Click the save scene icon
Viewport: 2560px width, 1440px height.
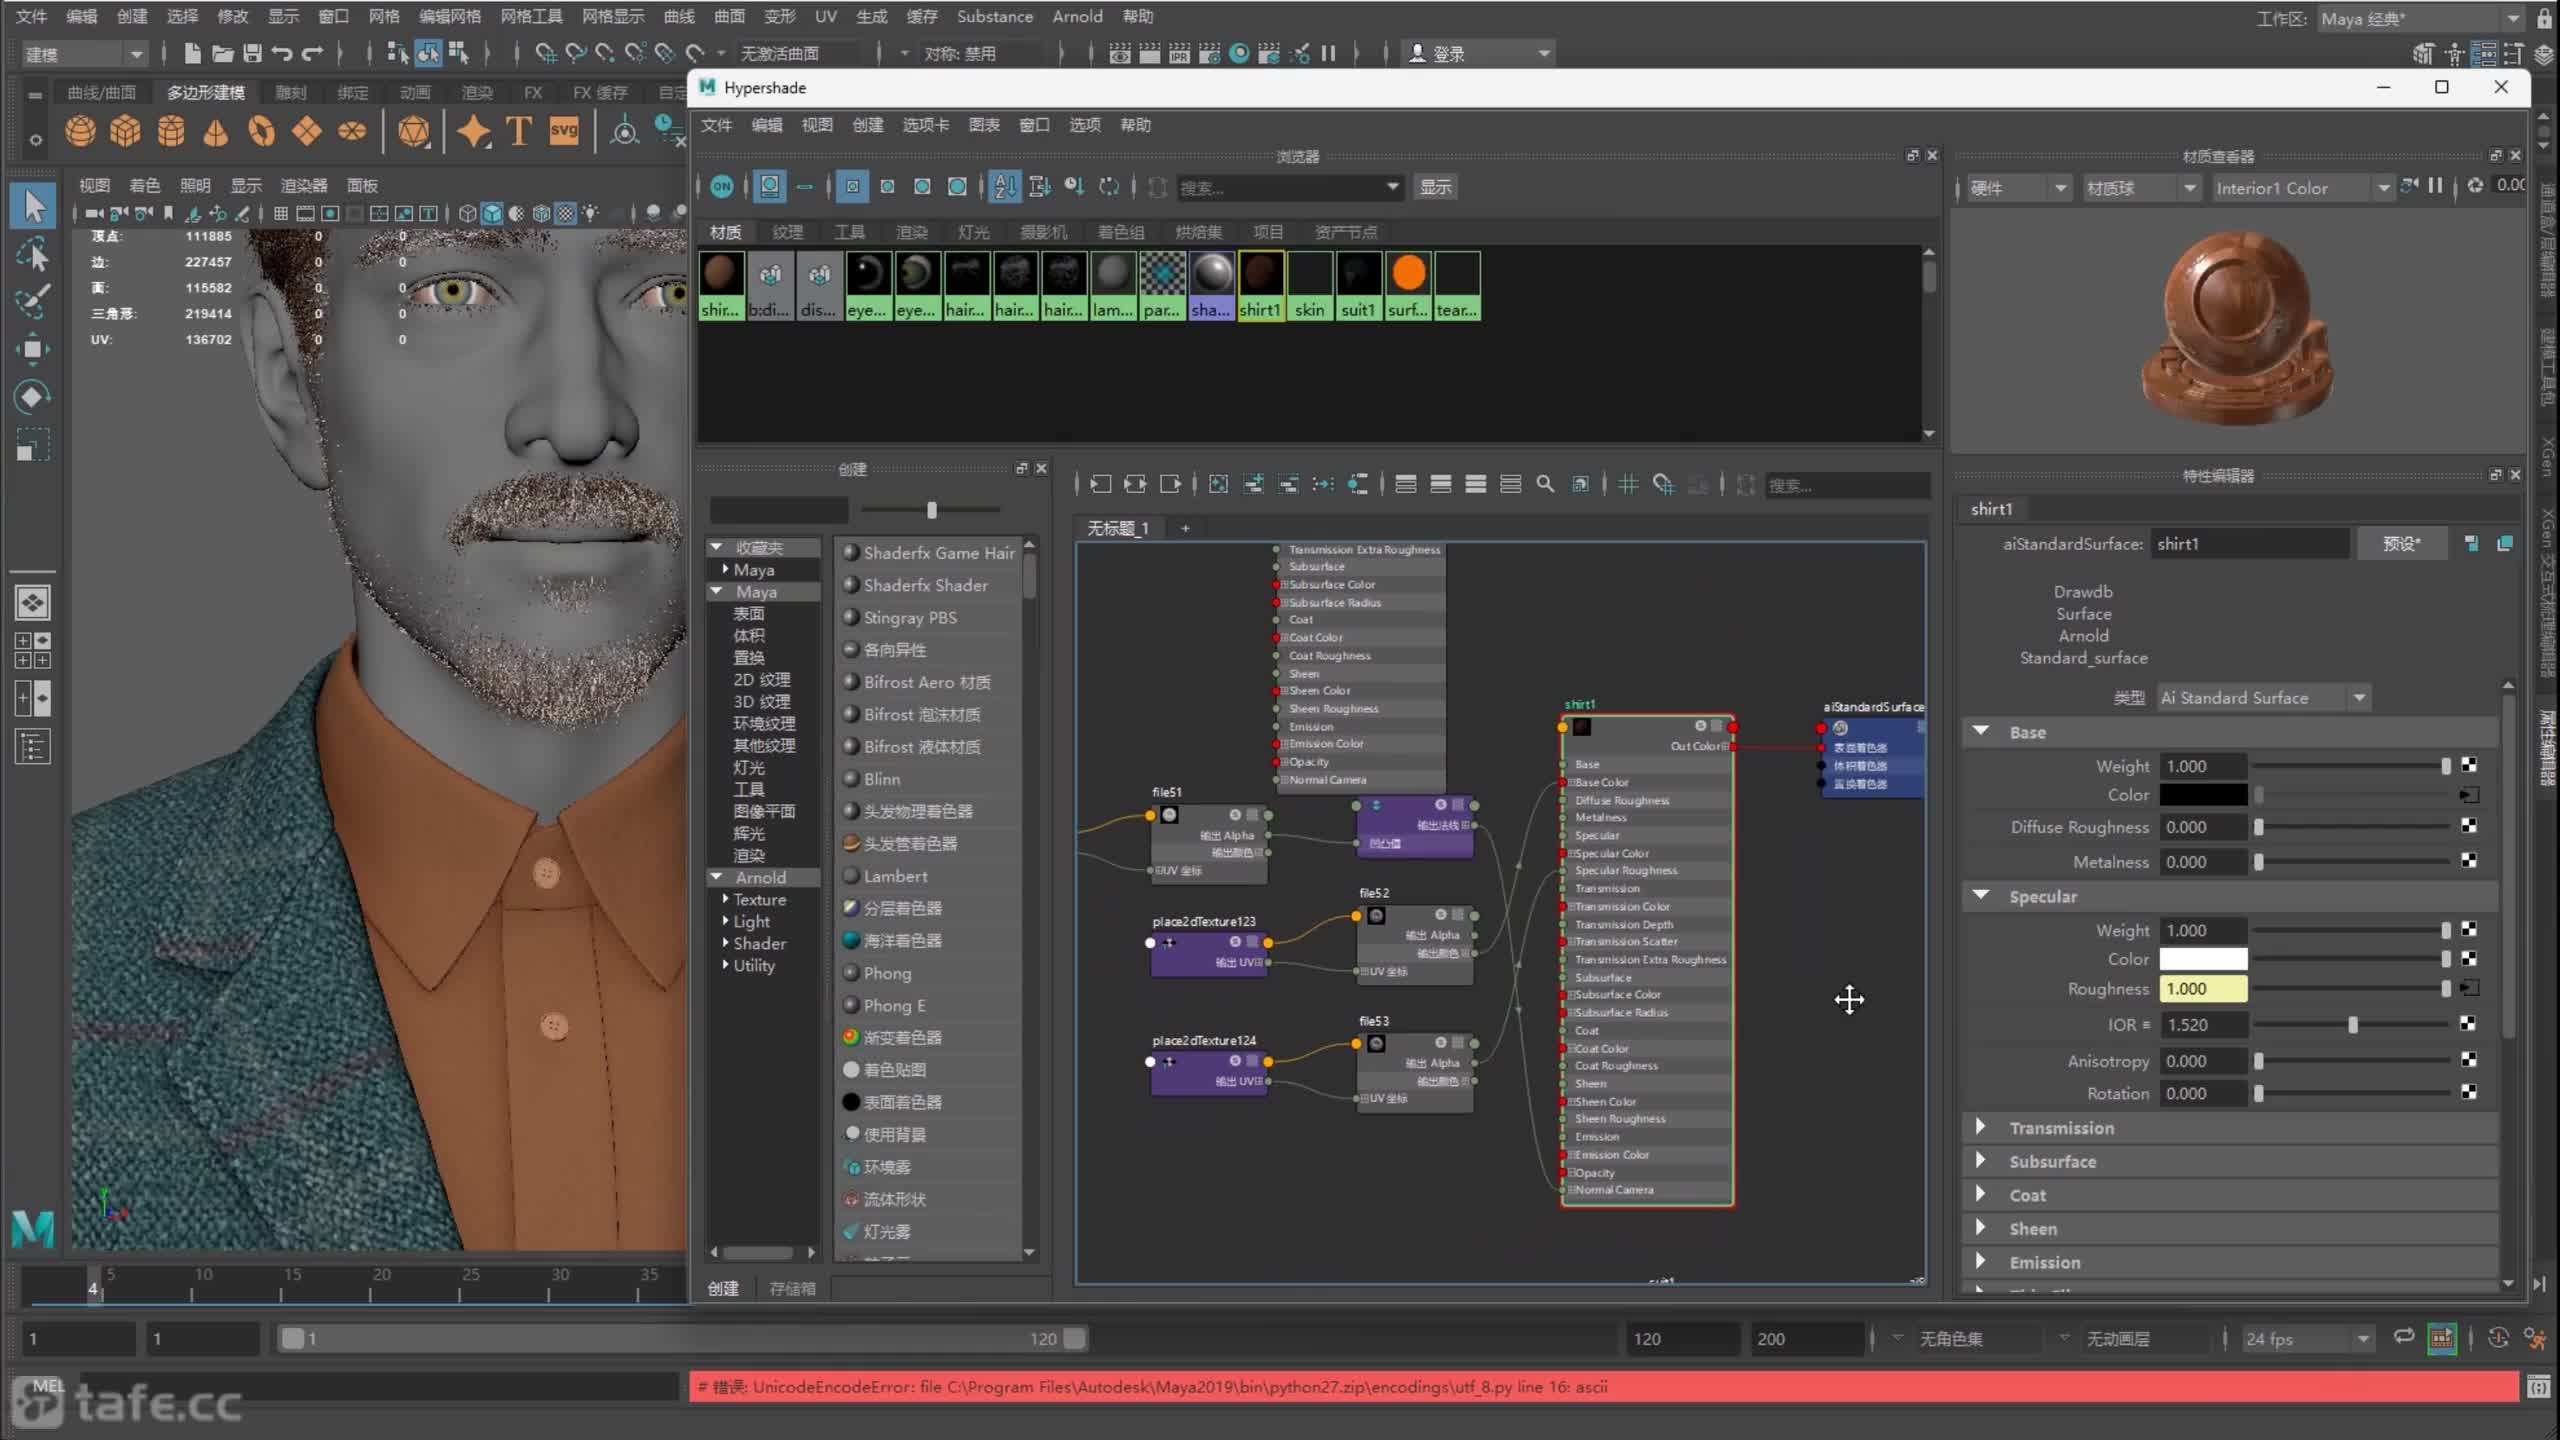pyautogui.click(x=252, y=53)
